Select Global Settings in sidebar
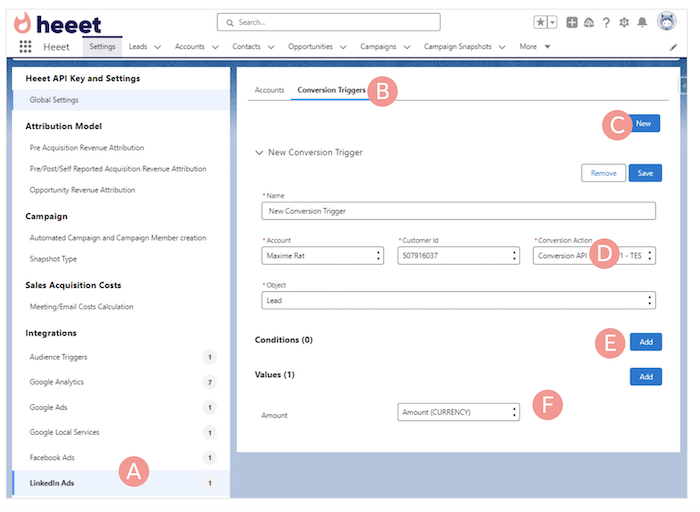Viewport: 700px width, 512px height. [x=121, y=100]
